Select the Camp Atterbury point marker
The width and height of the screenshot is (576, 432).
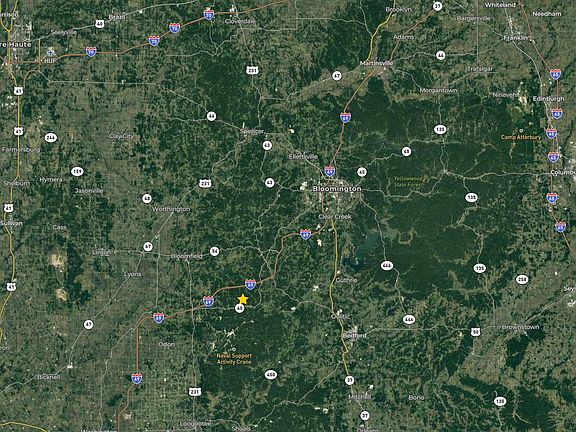coord(521,131)
